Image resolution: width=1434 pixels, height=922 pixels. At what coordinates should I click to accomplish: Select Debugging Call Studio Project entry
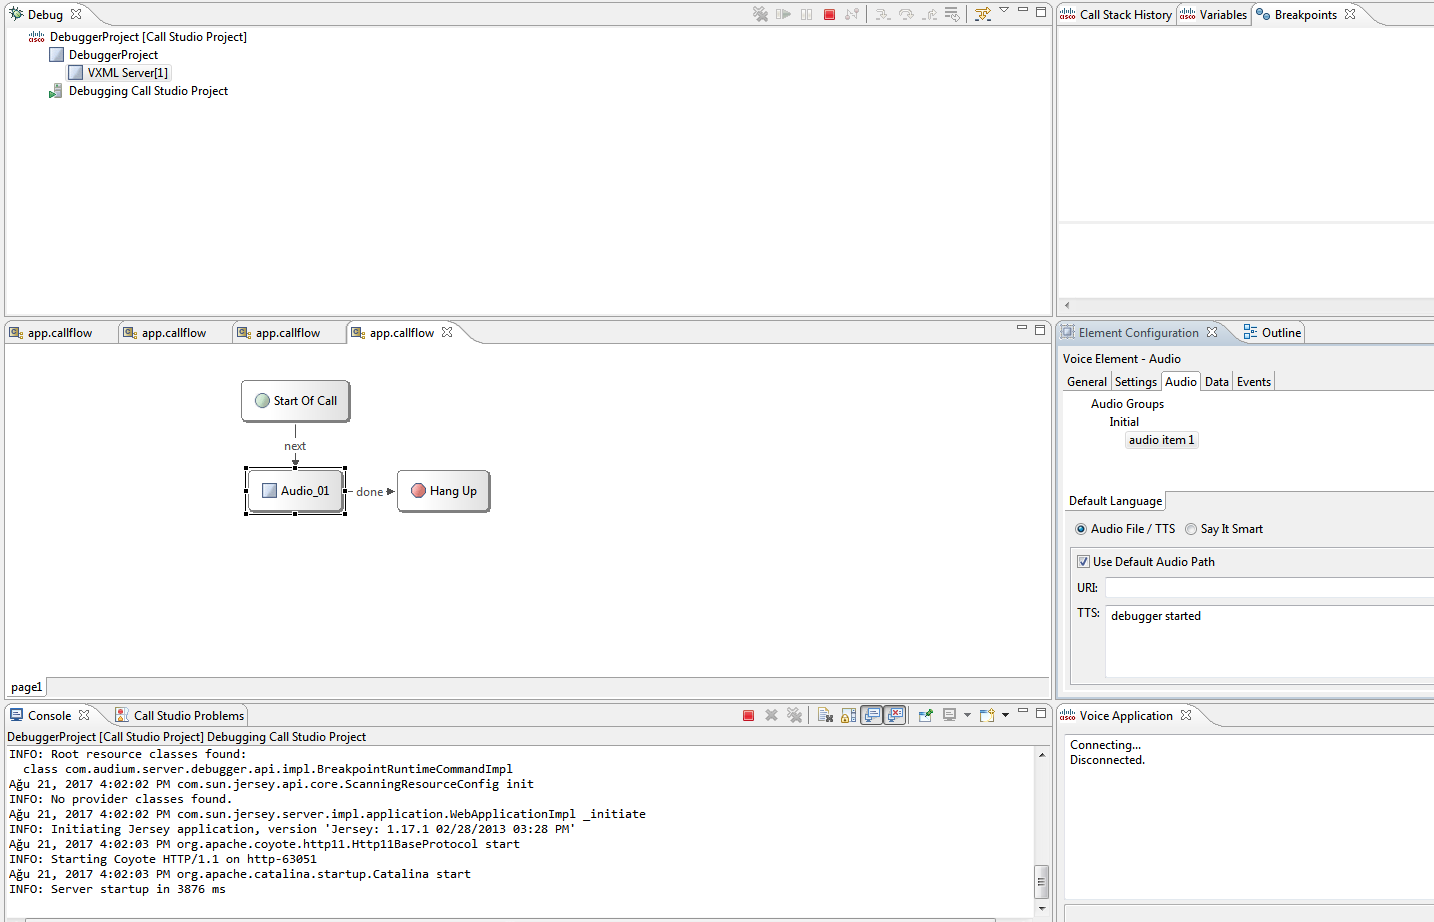click(148, 91)
